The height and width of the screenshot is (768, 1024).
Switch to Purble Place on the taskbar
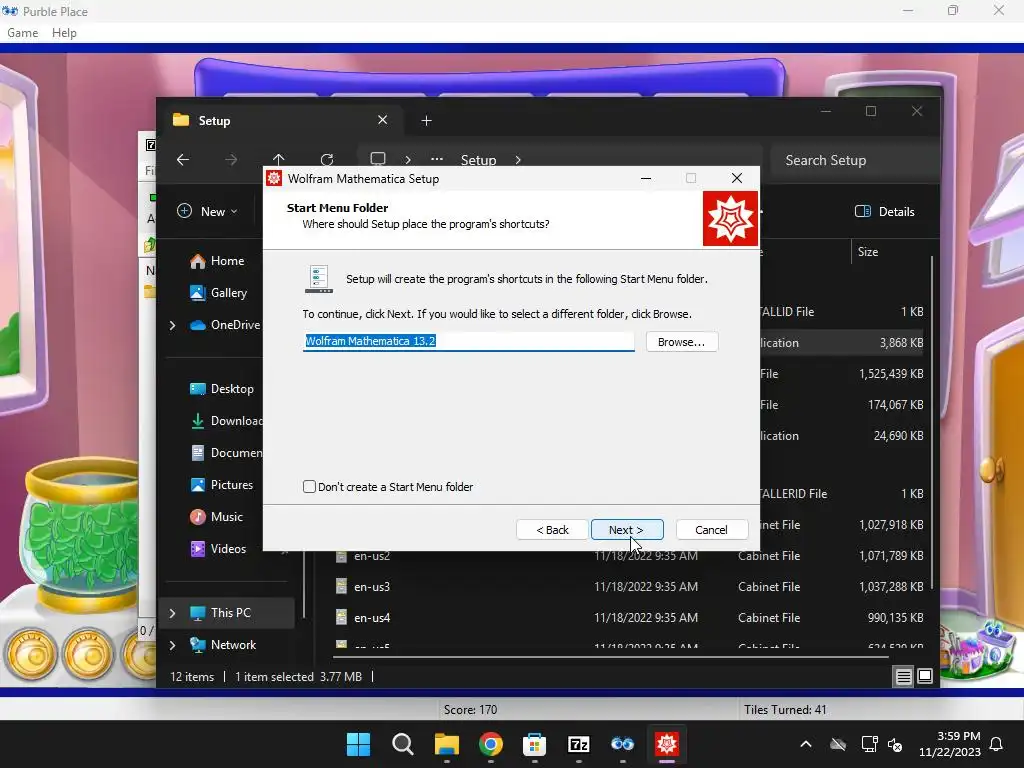tap(623, 744)
